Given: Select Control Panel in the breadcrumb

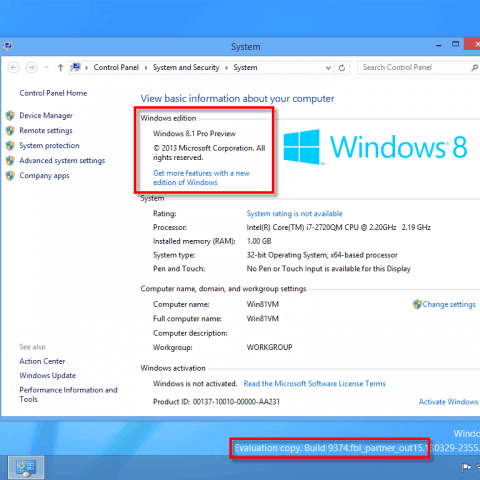Looking at the screenshot, I should tap(116, 67).
